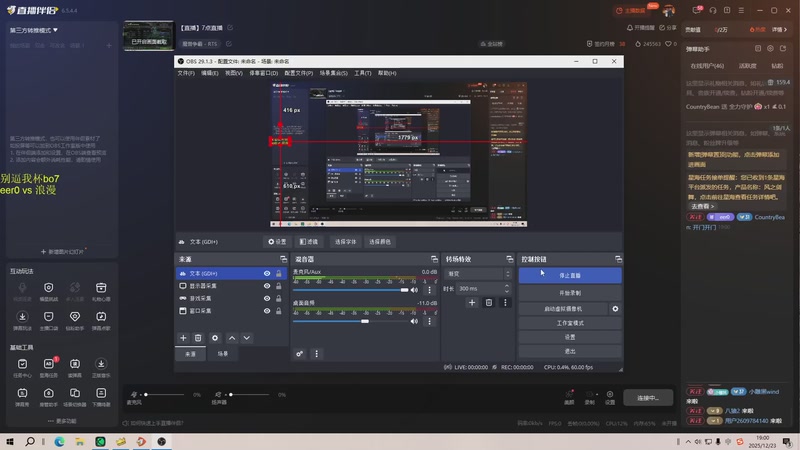800x450 pixels.
Task: Undock the audio mixer panel
Action: [x=434, y=259]
